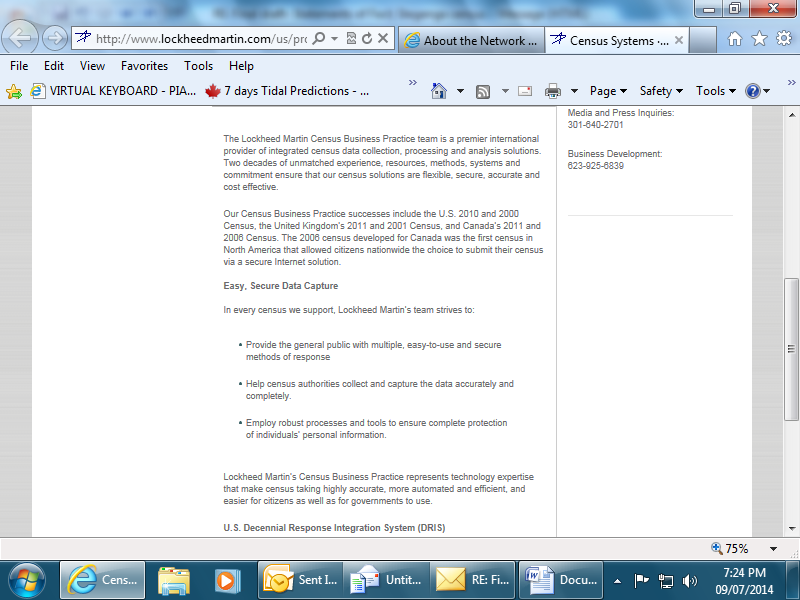Click the network status tray icon
This screenshot has width=800, height=600.
tap(666, 580)
